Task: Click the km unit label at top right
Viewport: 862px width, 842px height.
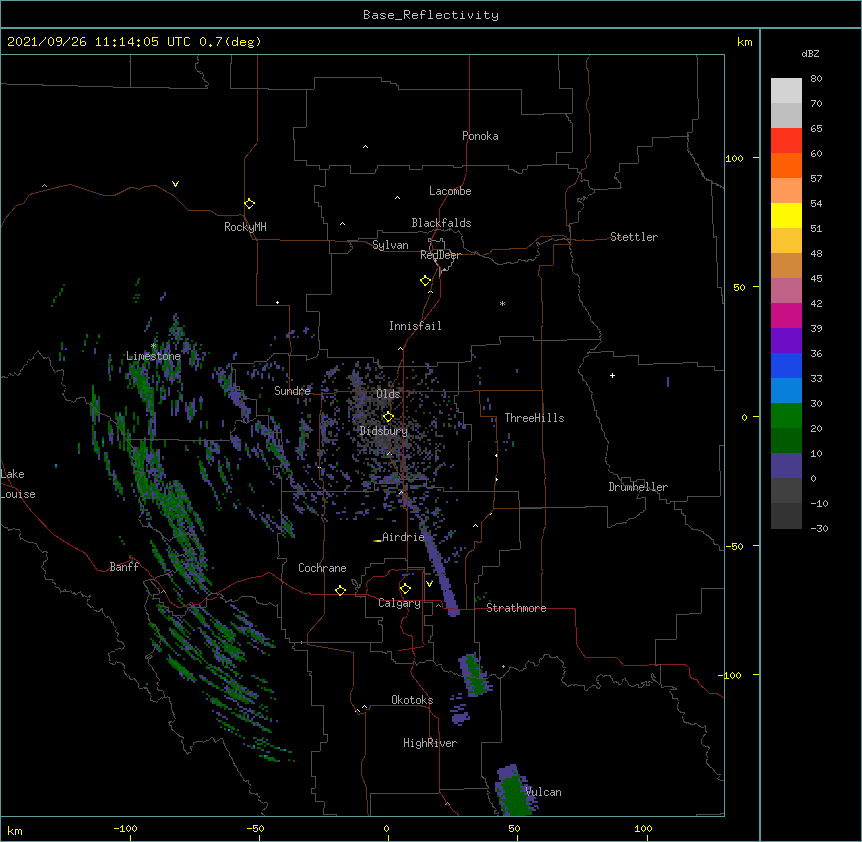Action: pyautogui.click(x=744, y=42)
